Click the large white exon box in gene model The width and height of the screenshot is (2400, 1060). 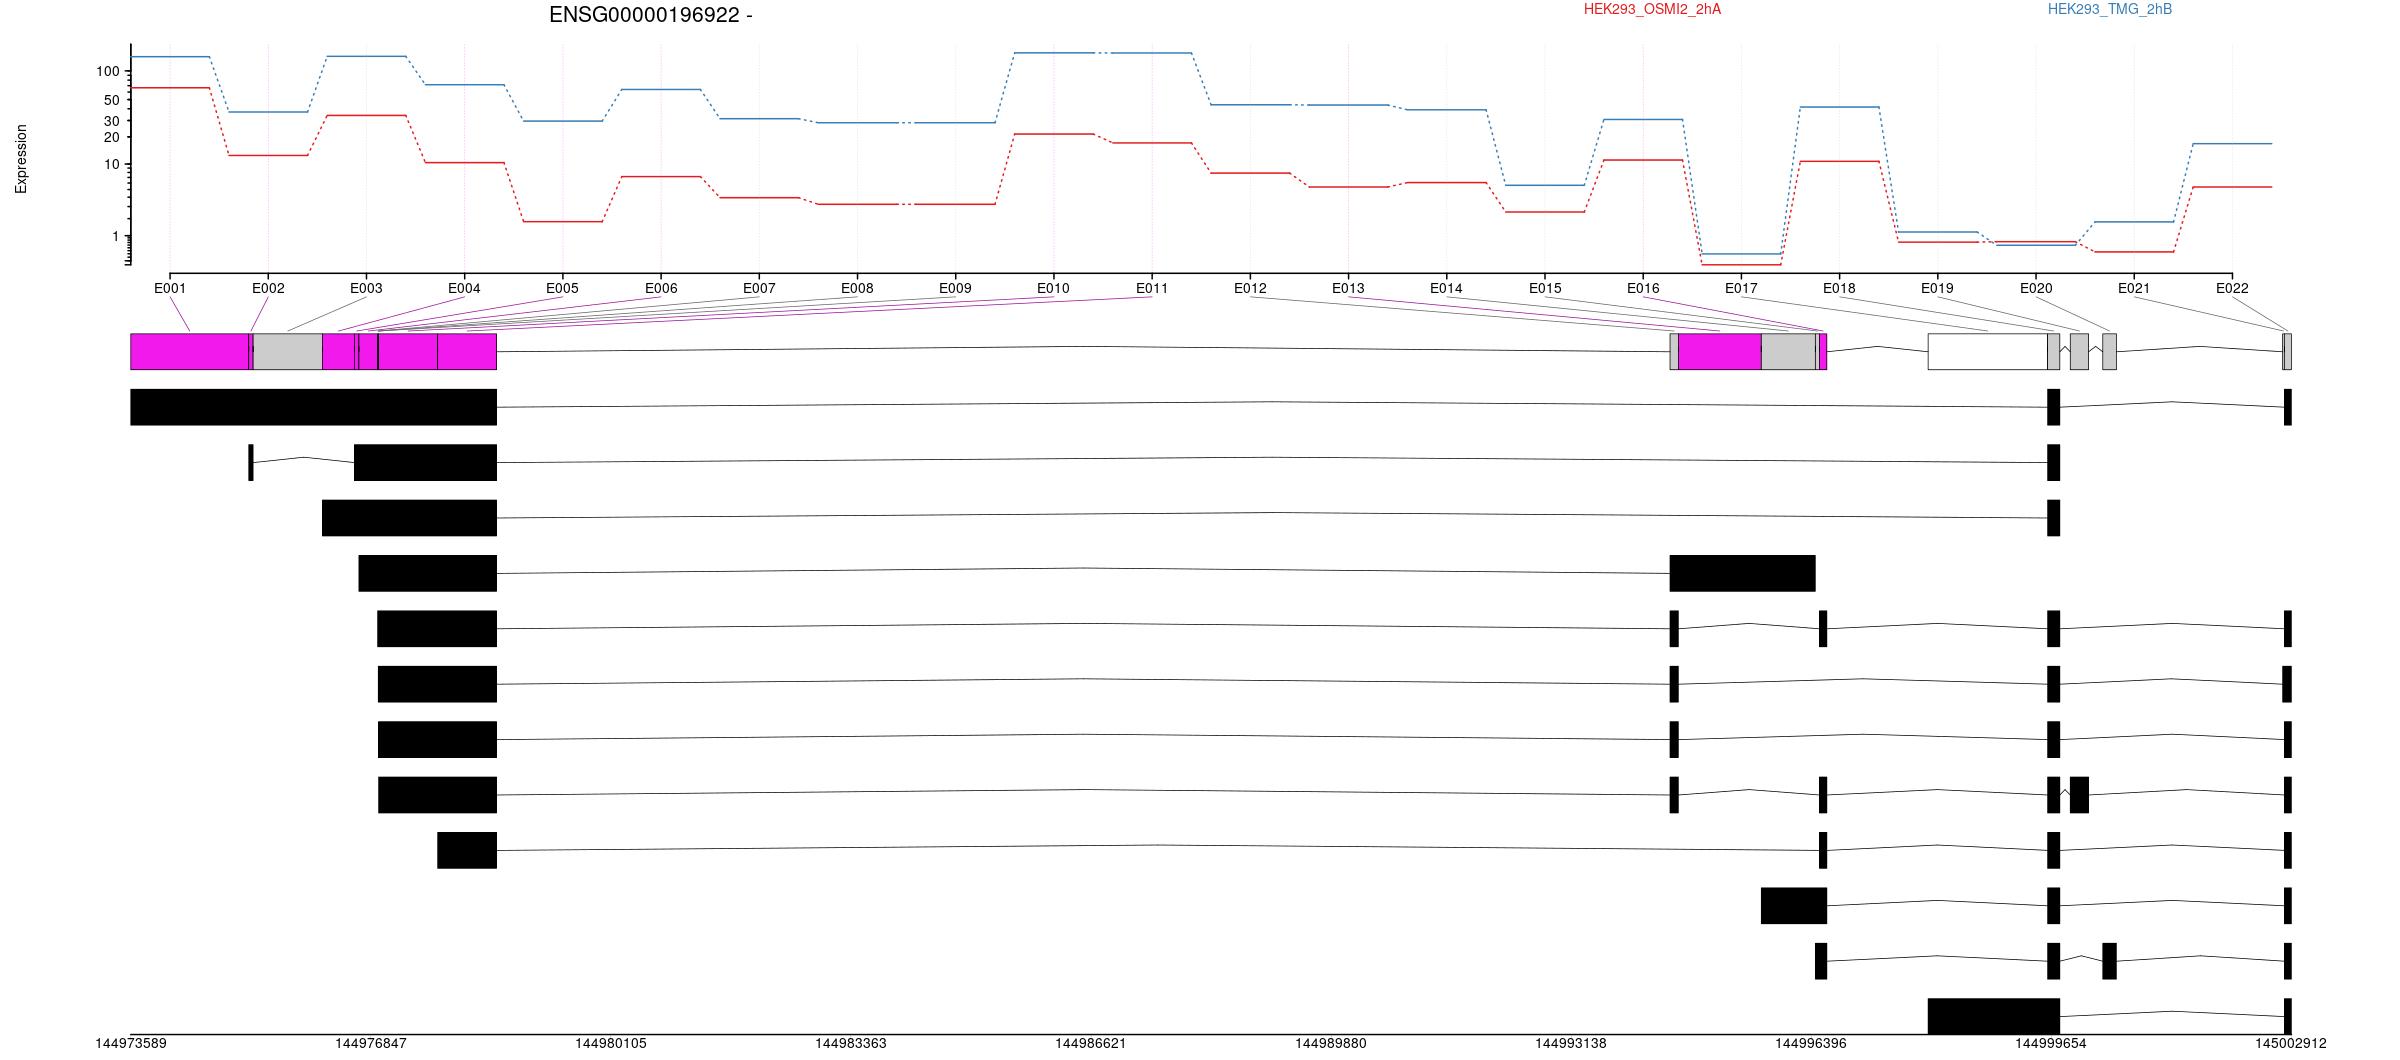[1988, 351]
